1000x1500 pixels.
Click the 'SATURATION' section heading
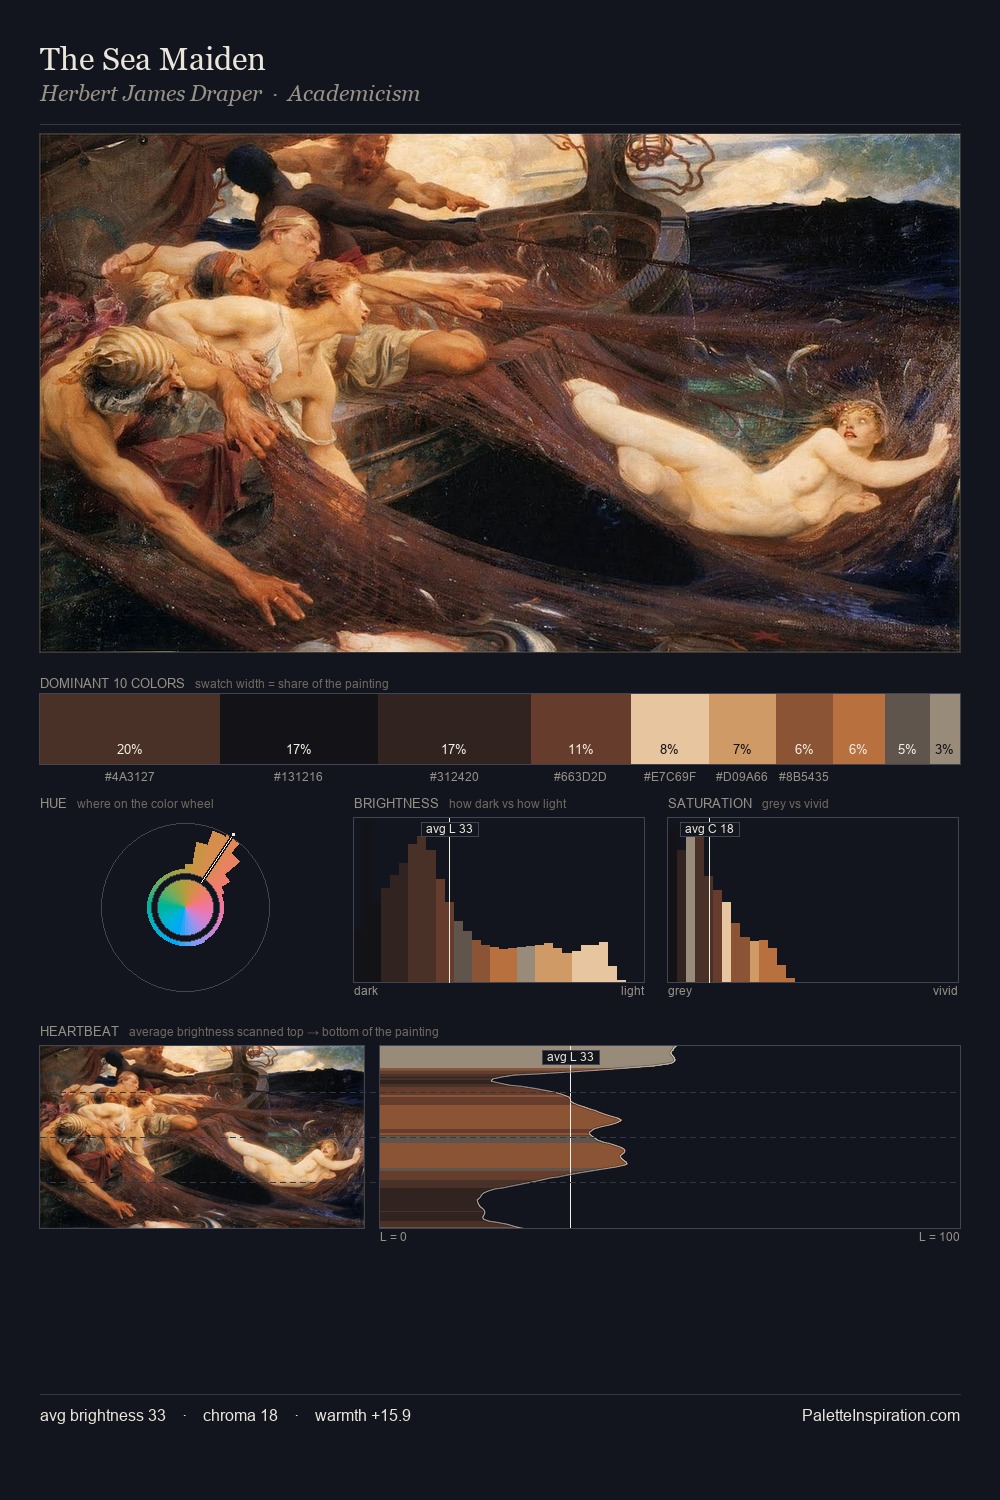710,803
